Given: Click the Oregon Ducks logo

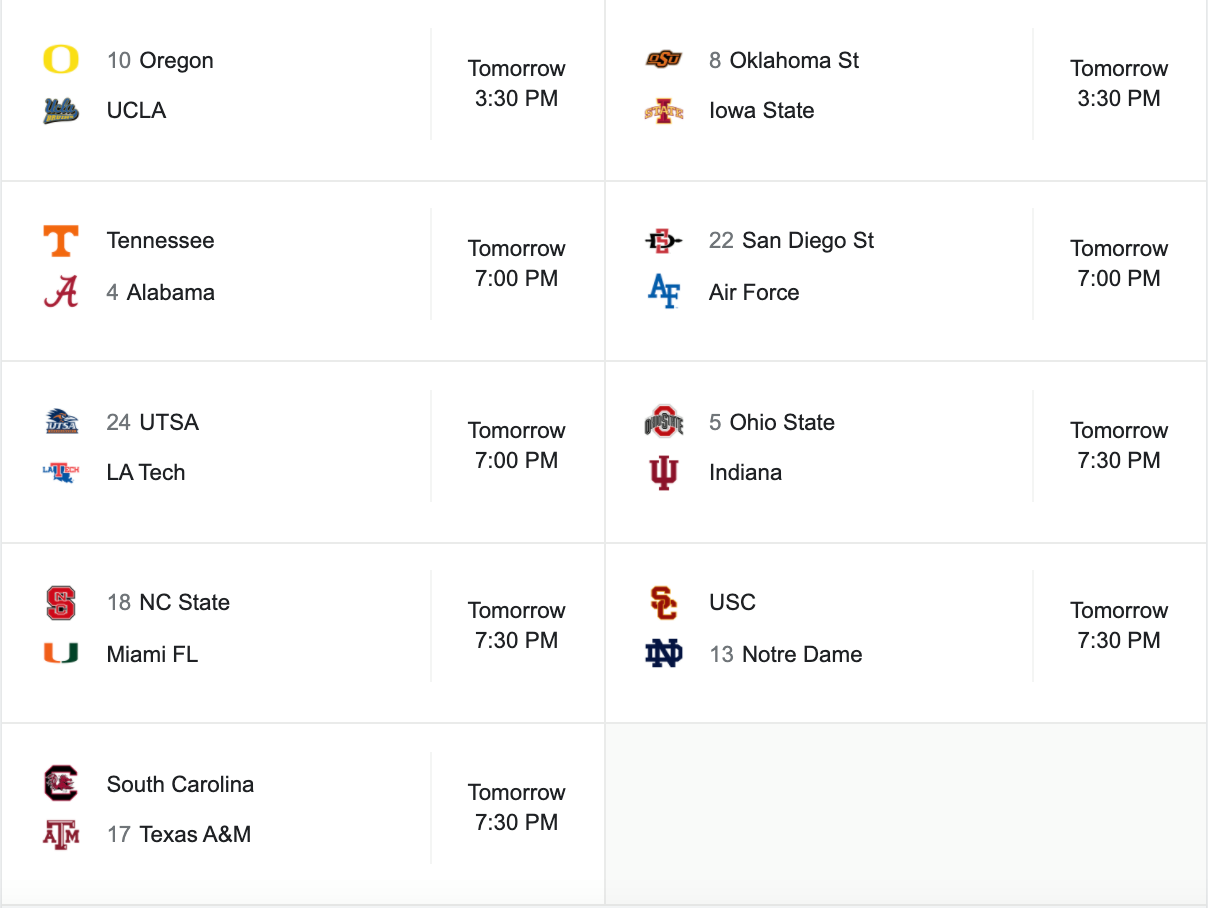Looking at the screenshot, I should pyautogui.click(x=61, y=60).
